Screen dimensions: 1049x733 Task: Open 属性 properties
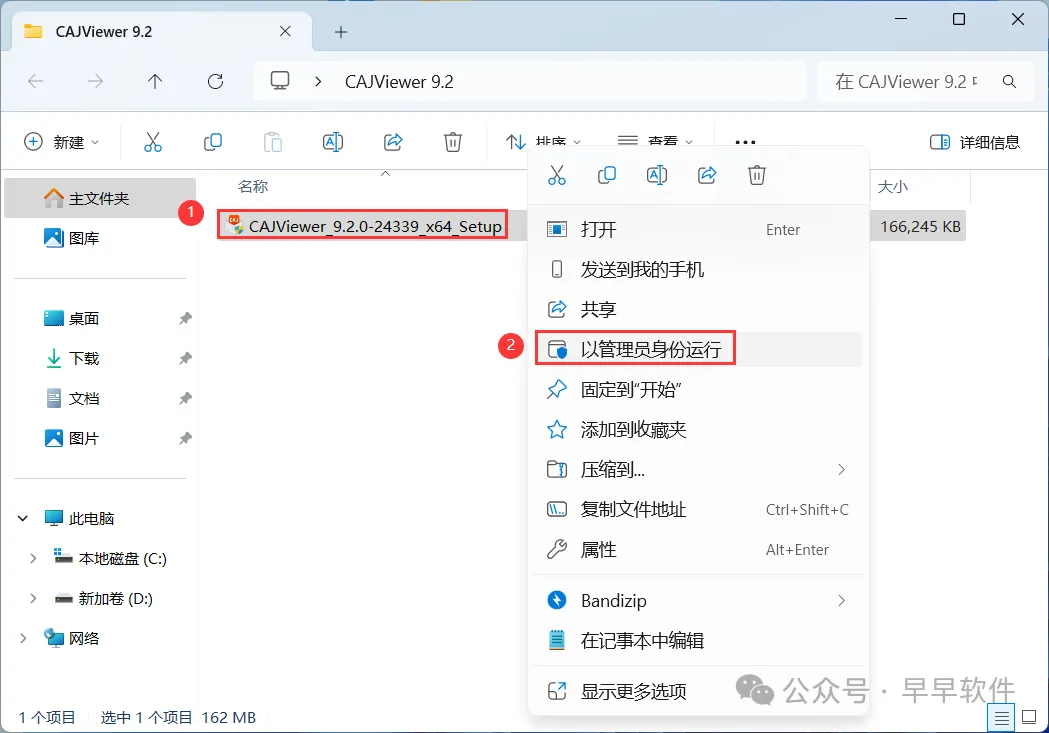(698, 550)
